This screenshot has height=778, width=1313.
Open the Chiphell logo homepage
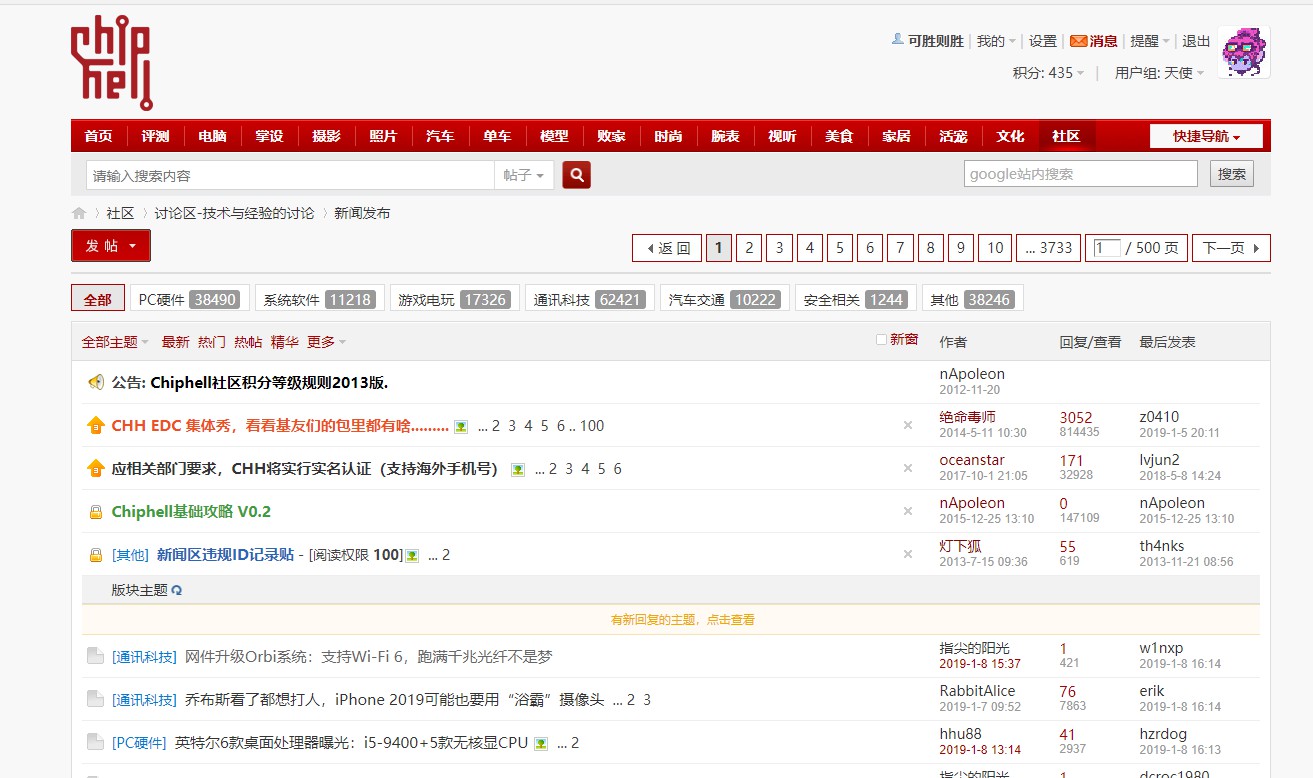click(x=111, y=63)
